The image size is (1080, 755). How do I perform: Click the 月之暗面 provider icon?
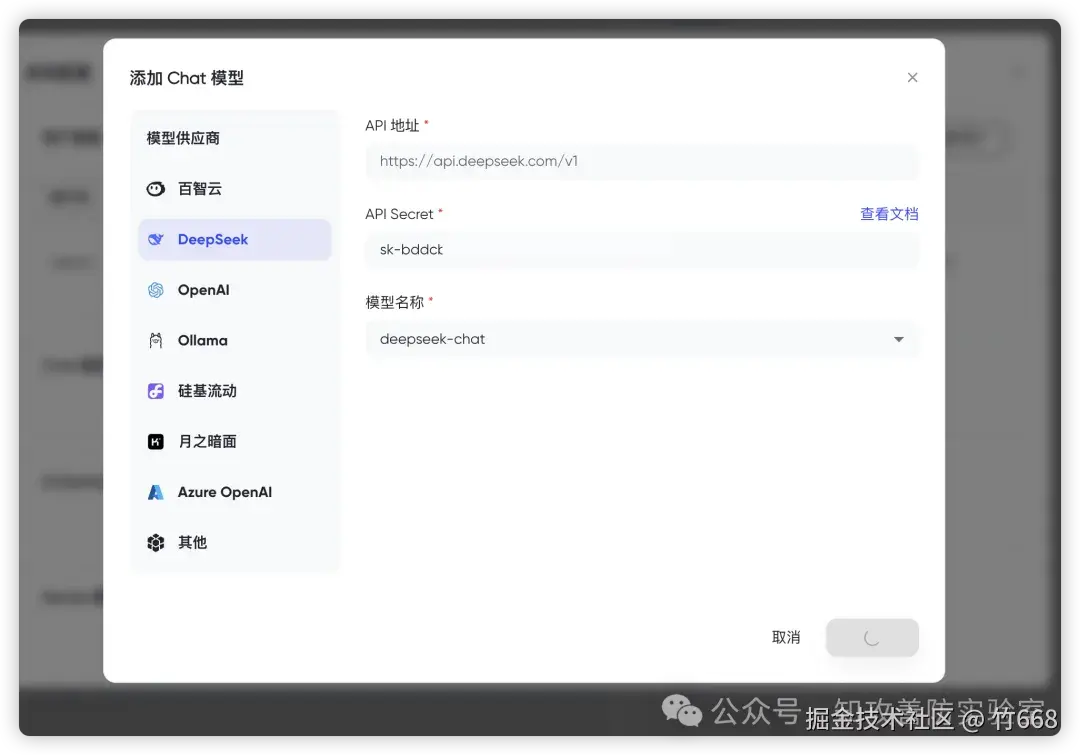155,441
